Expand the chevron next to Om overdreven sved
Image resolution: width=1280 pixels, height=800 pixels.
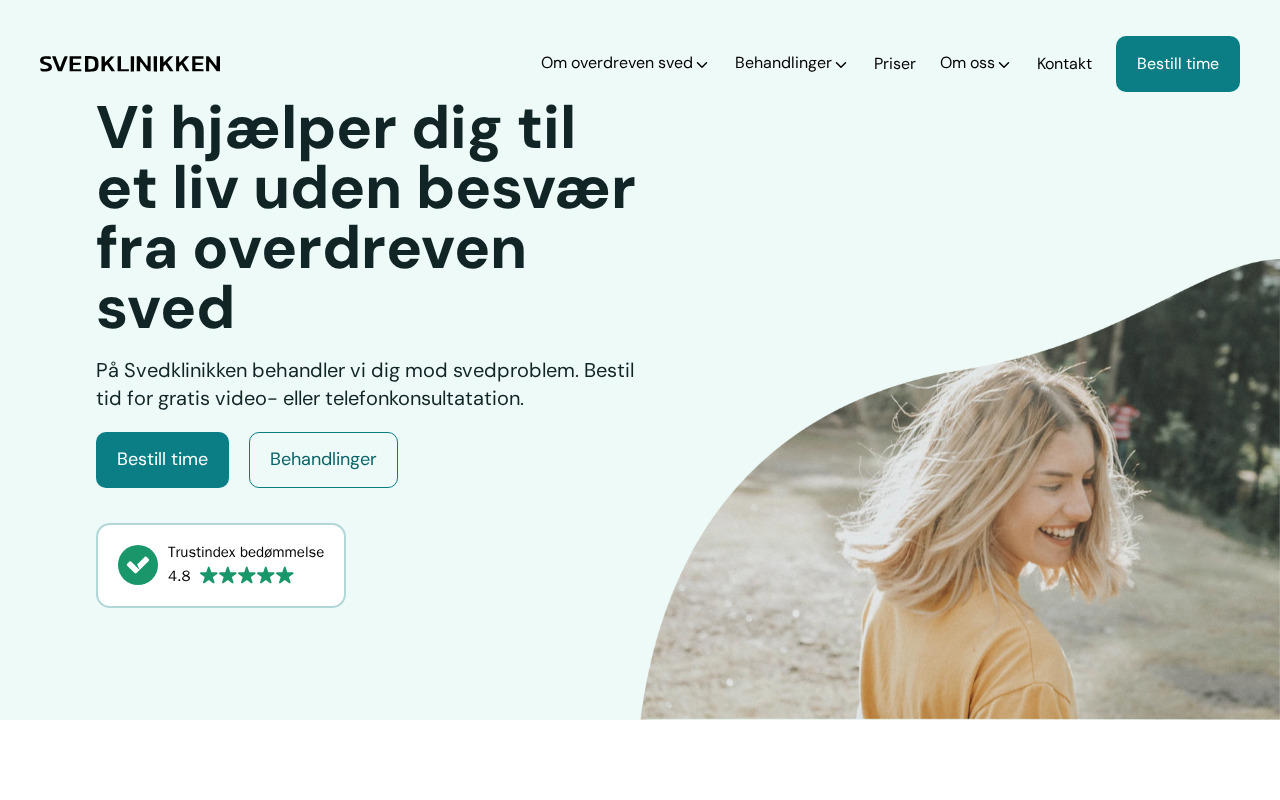(x=702, y=64)
